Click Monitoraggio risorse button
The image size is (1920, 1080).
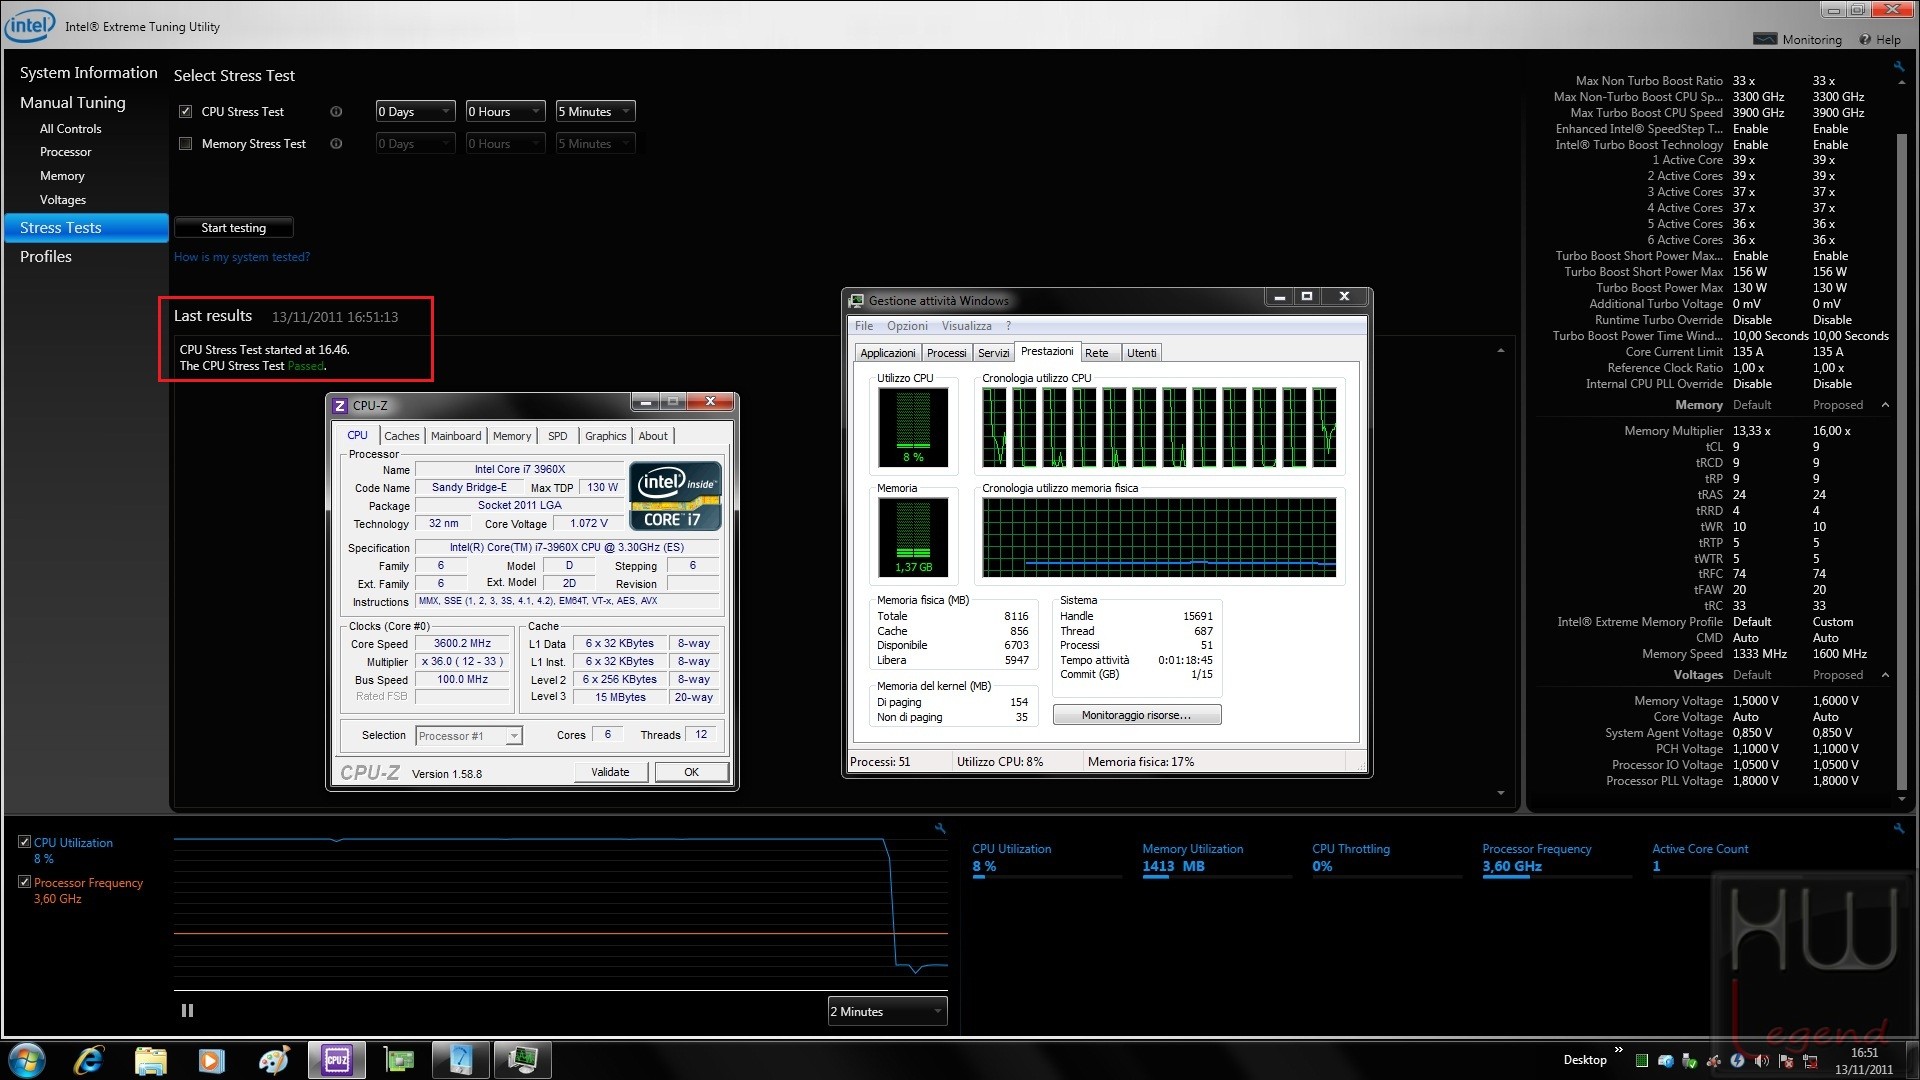pyautogui.click(x=1136, y=715)
